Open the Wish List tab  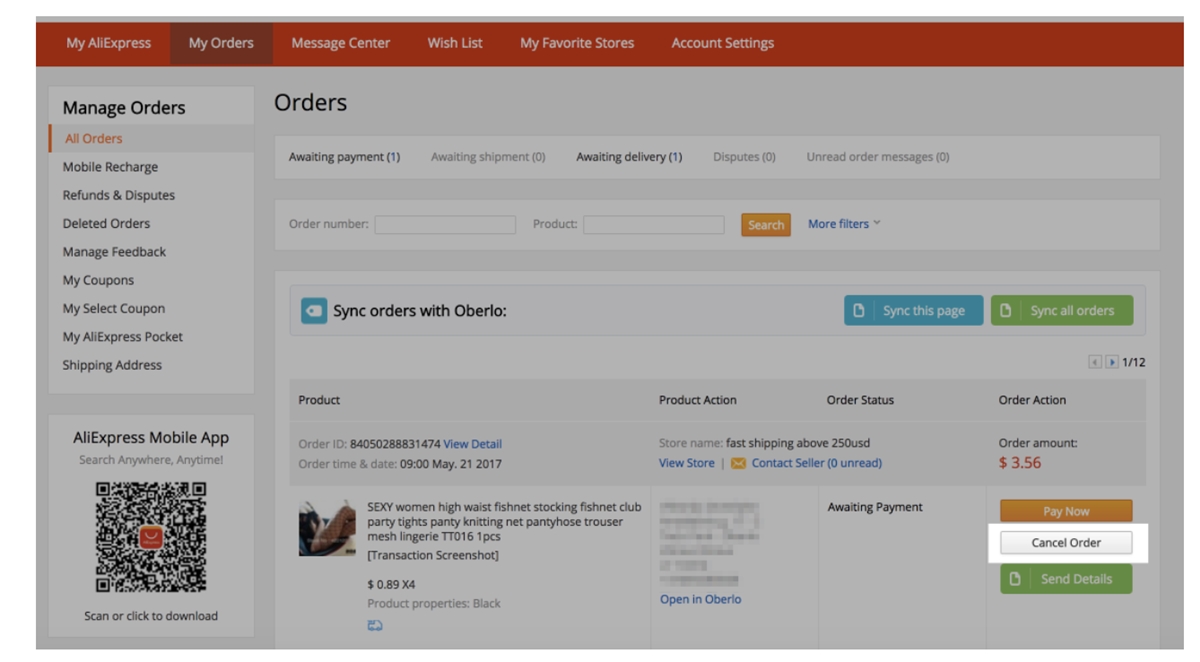tap(455, 43)
